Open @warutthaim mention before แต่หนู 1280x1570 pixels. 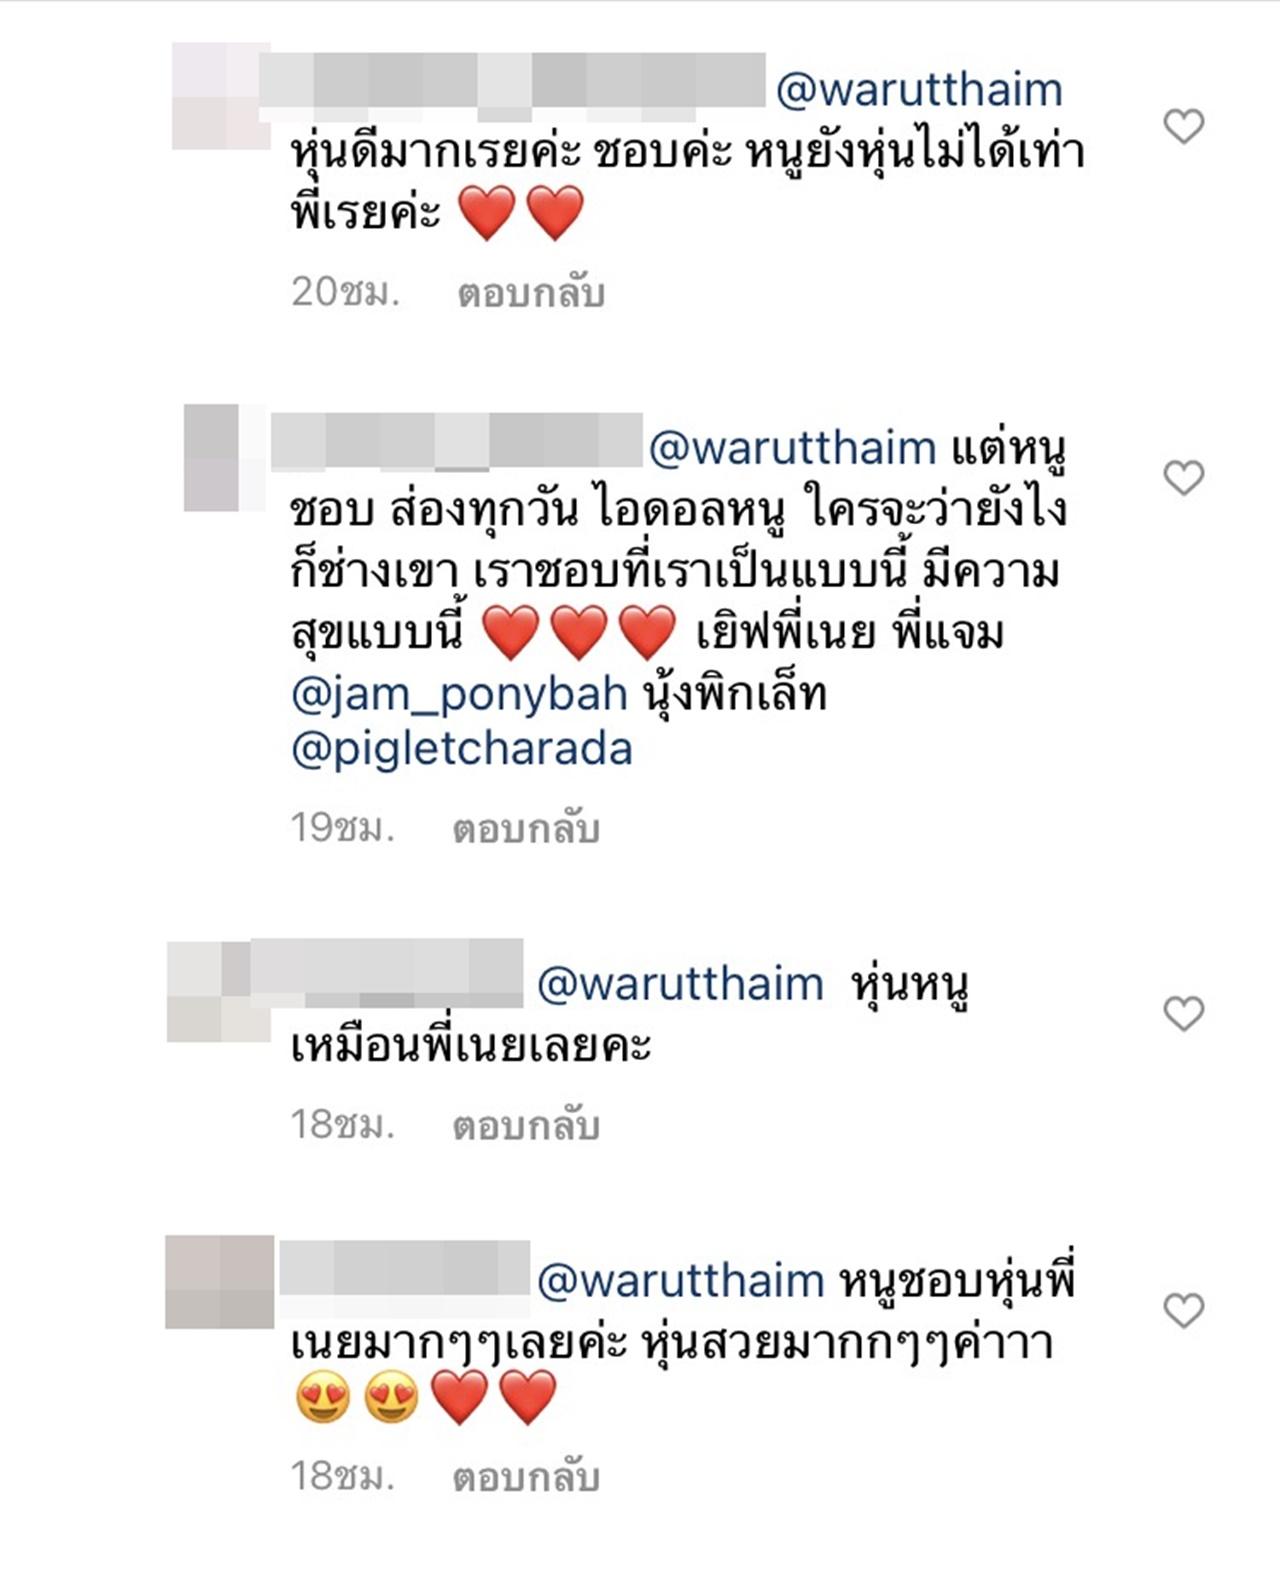coord(792,448)
